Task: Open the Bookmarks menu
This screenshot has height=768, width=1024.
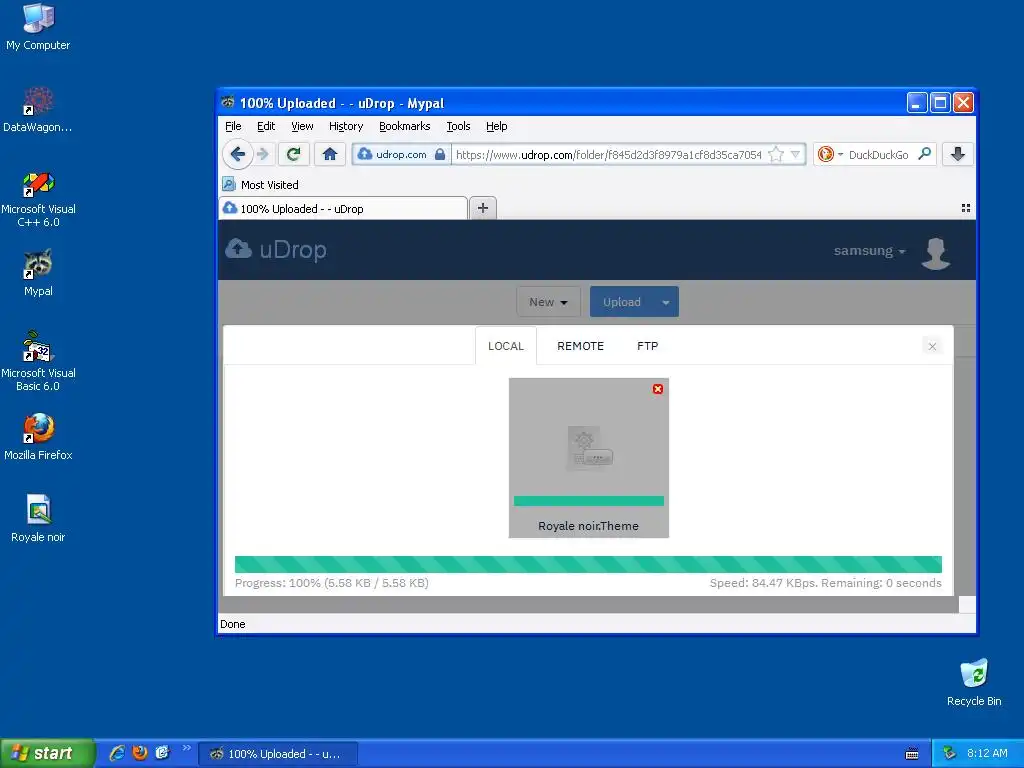Action: [404, 127]
